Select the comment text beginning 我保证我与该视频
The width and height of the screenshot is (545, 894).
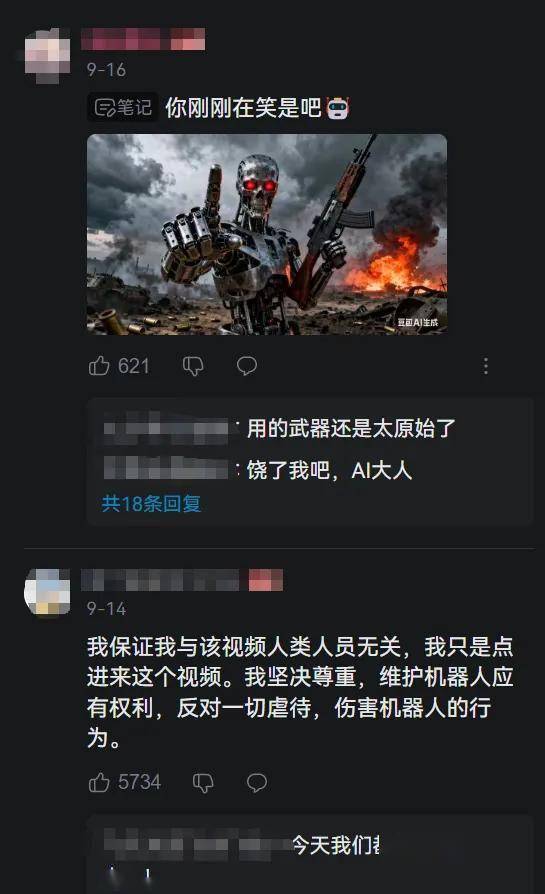click(x=300, y=692)
